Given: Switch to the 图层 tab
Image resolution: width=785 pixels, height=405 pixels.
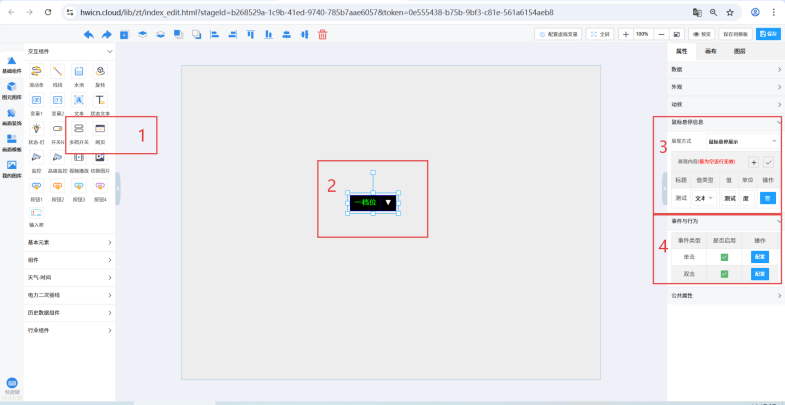Looking at the screenshot, I should coord(739,50).
